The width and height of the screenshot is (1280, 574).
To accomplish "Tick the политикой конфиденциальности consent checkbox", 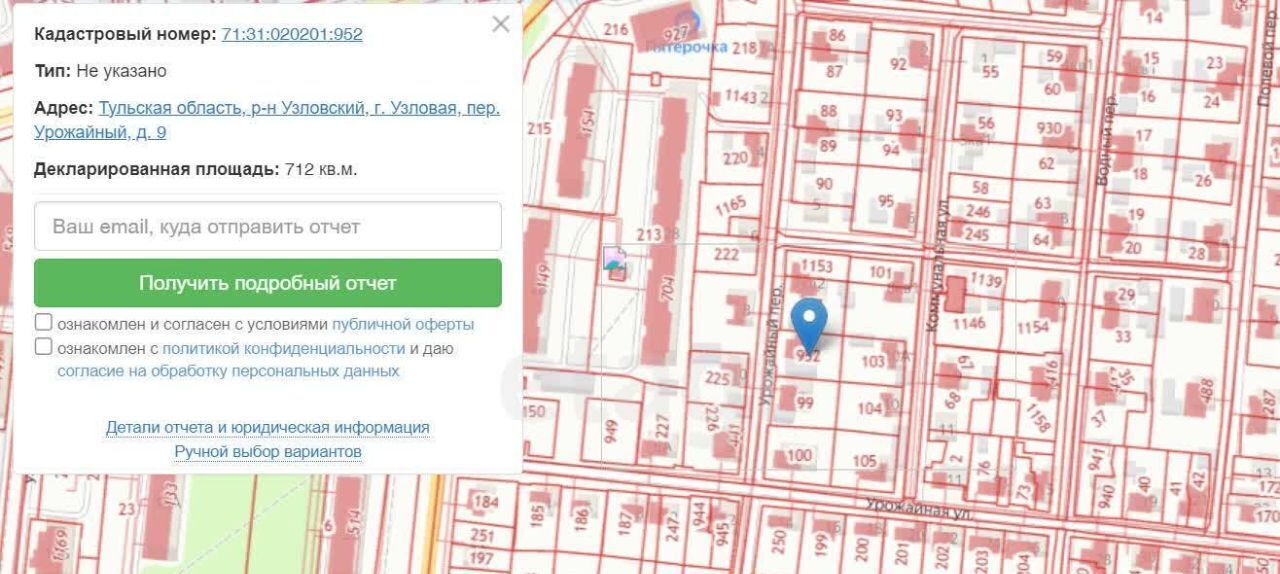I will click(44, 347).
